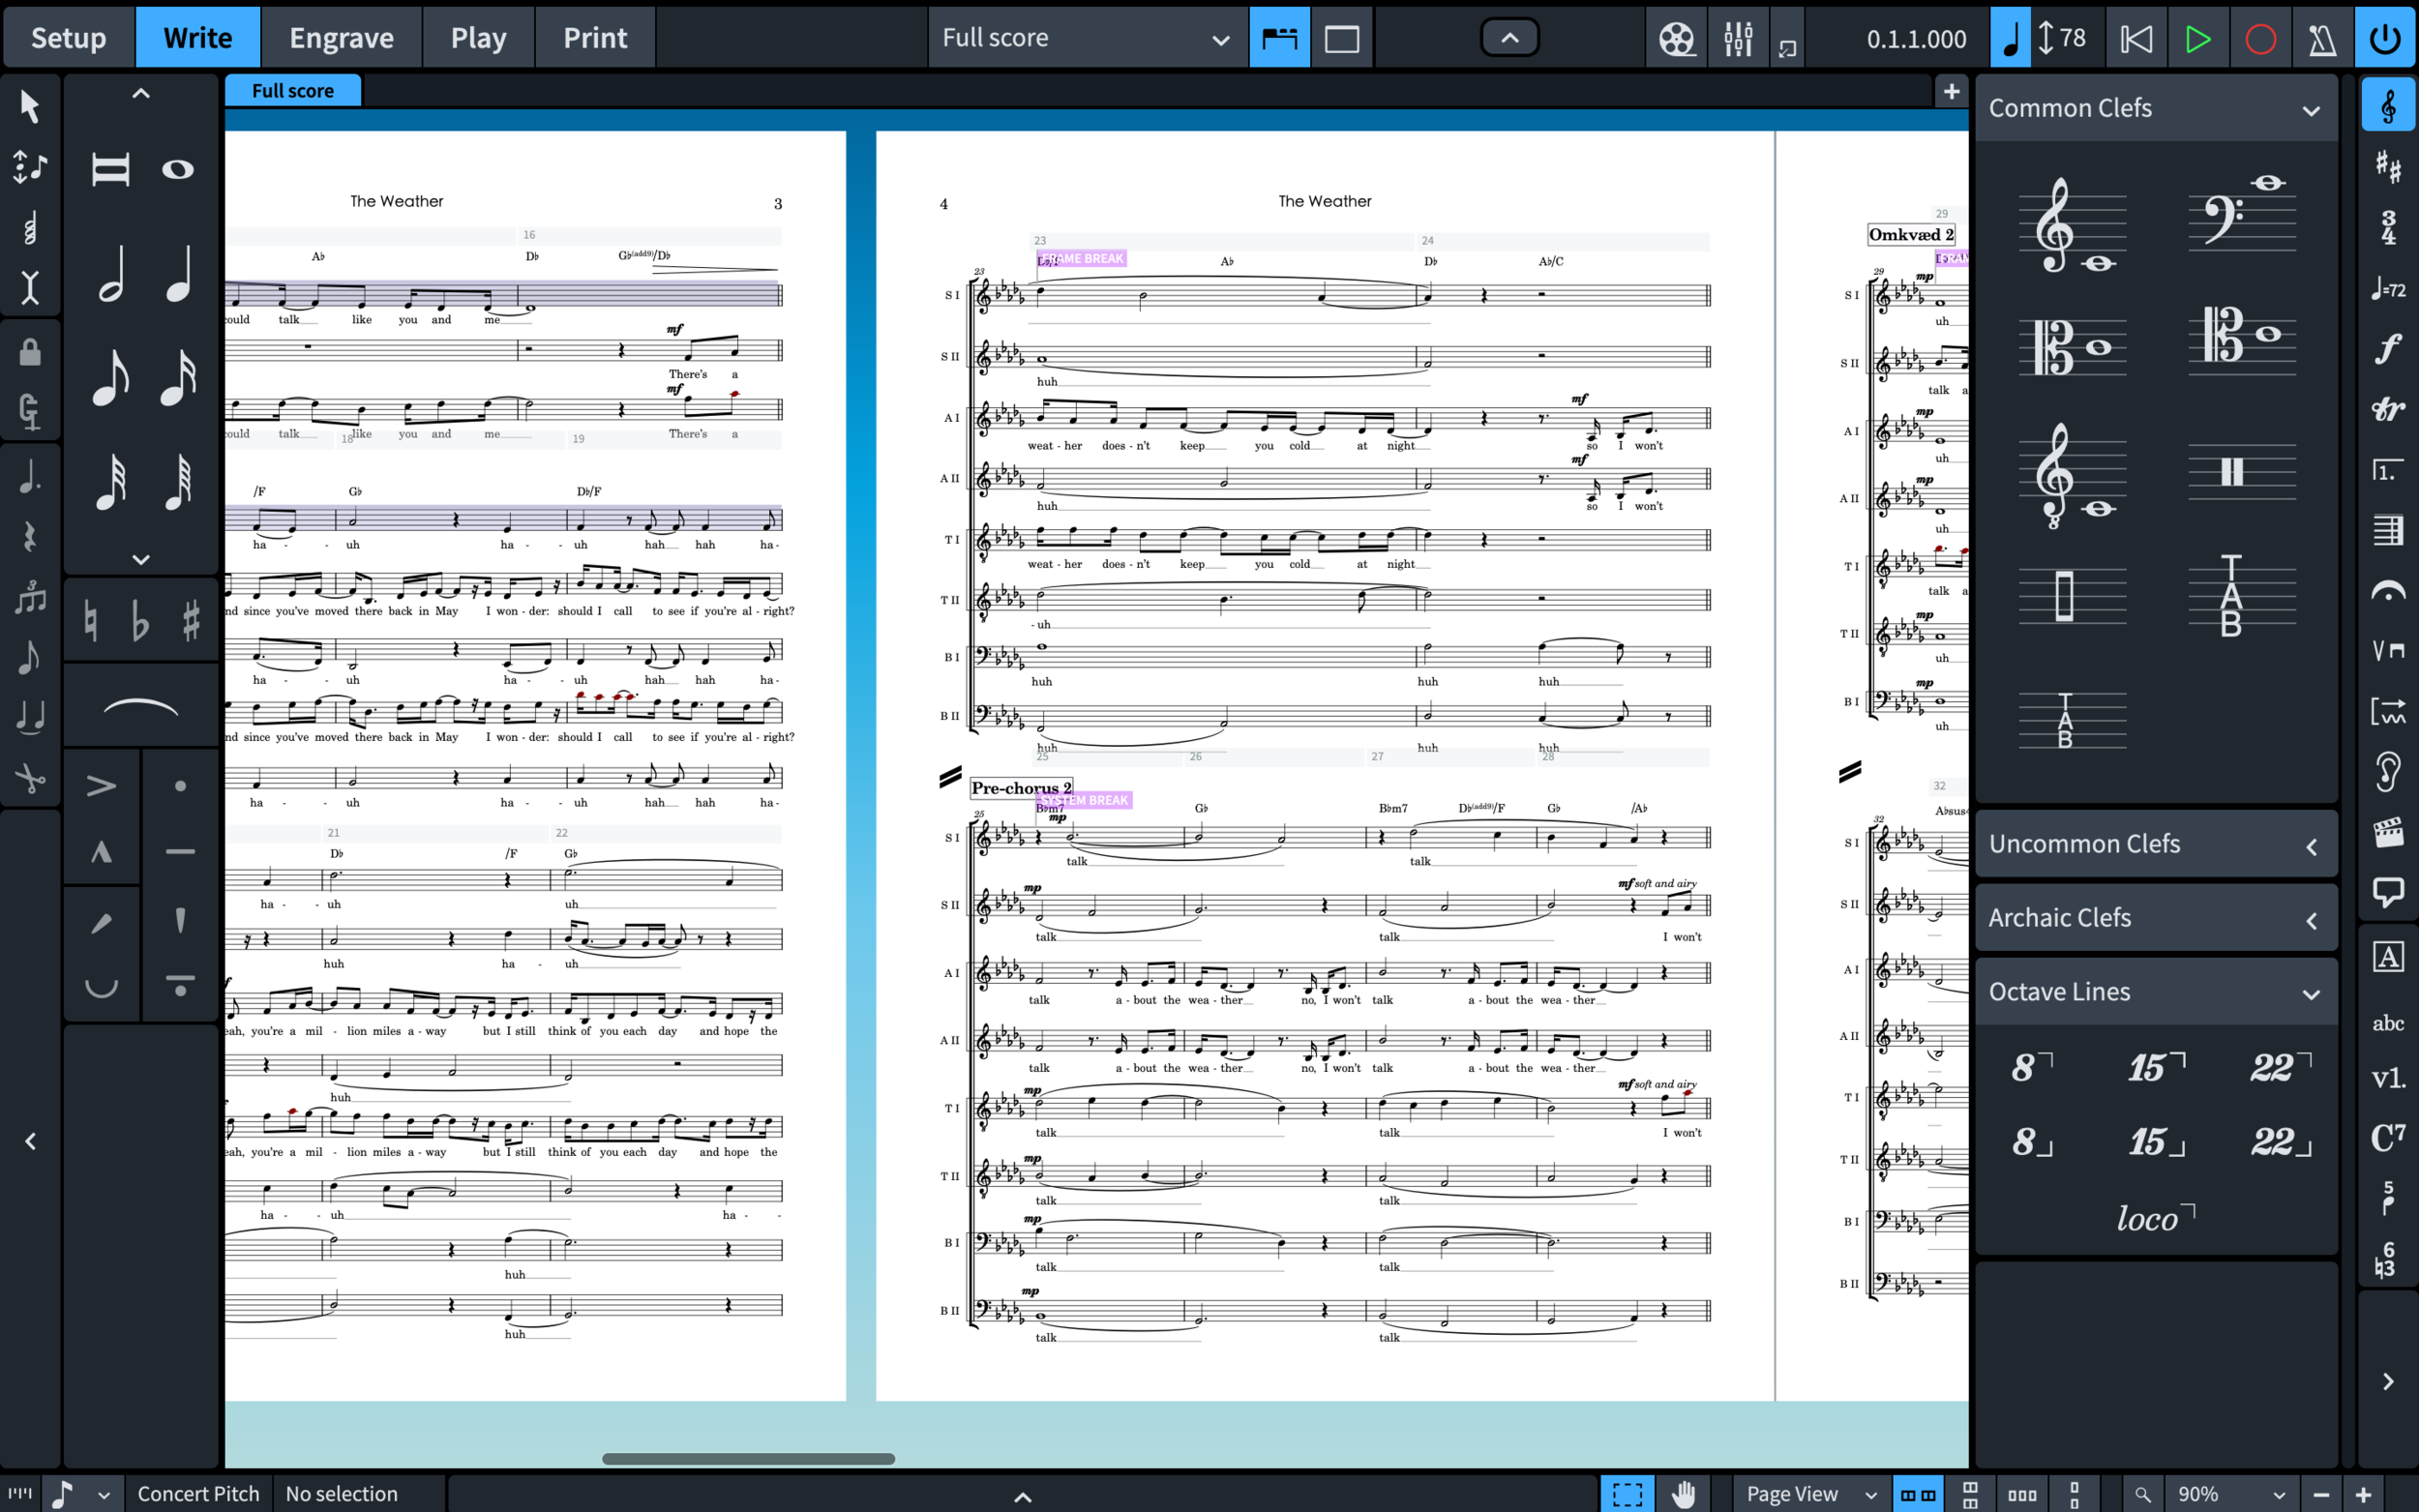Screen dimensions: 2419x1512
Task: Click the Pre-chorus 2 rehearsal mark
Action: (1021, 787)
